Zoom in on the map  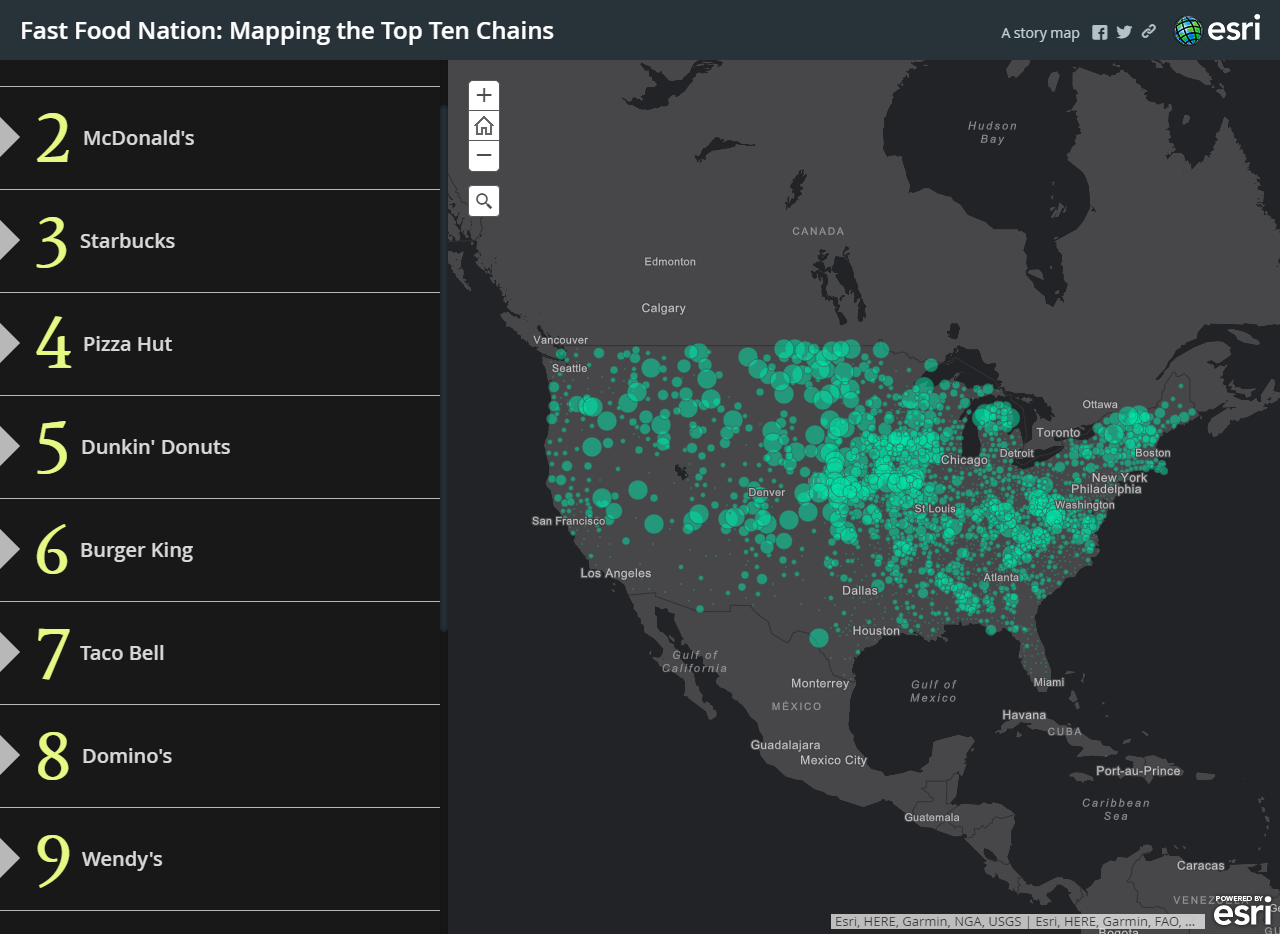point(484,96)
